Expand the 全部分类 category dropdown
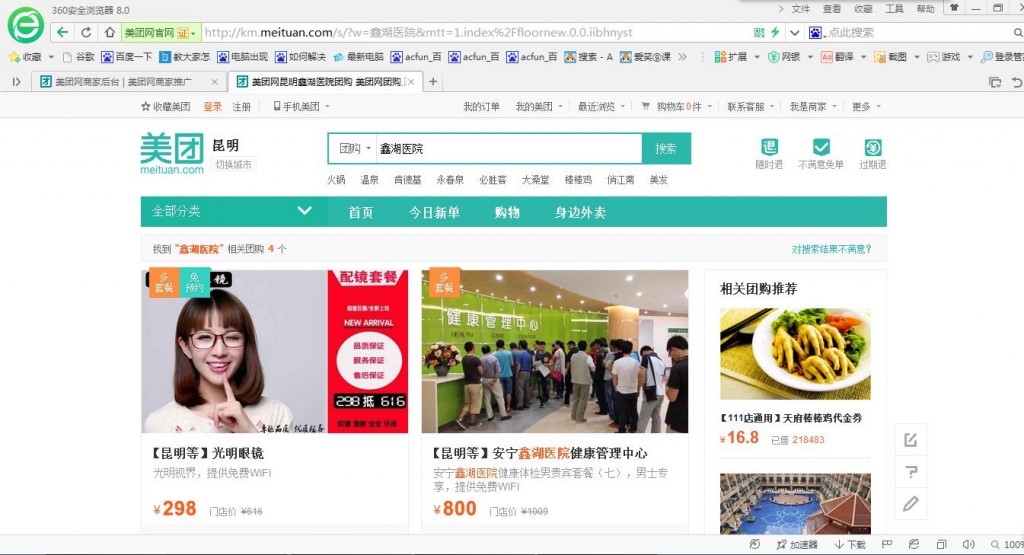 (304, 211)
